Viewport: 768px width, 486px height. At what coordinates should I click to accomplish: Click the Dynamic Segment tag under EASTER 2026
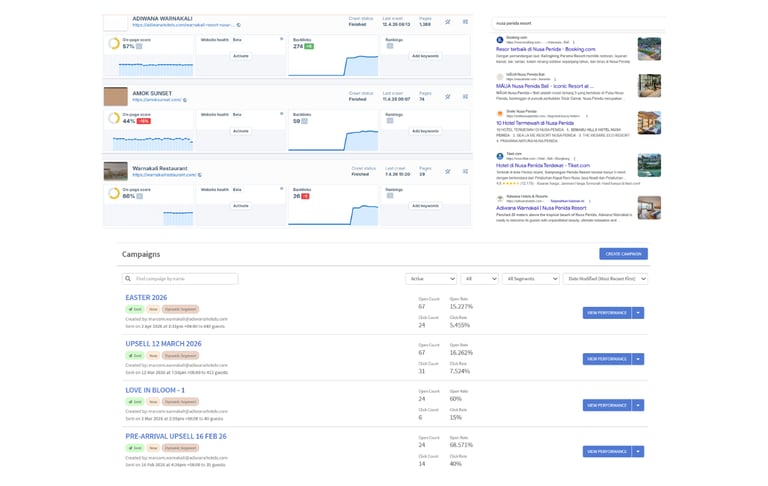180,309
